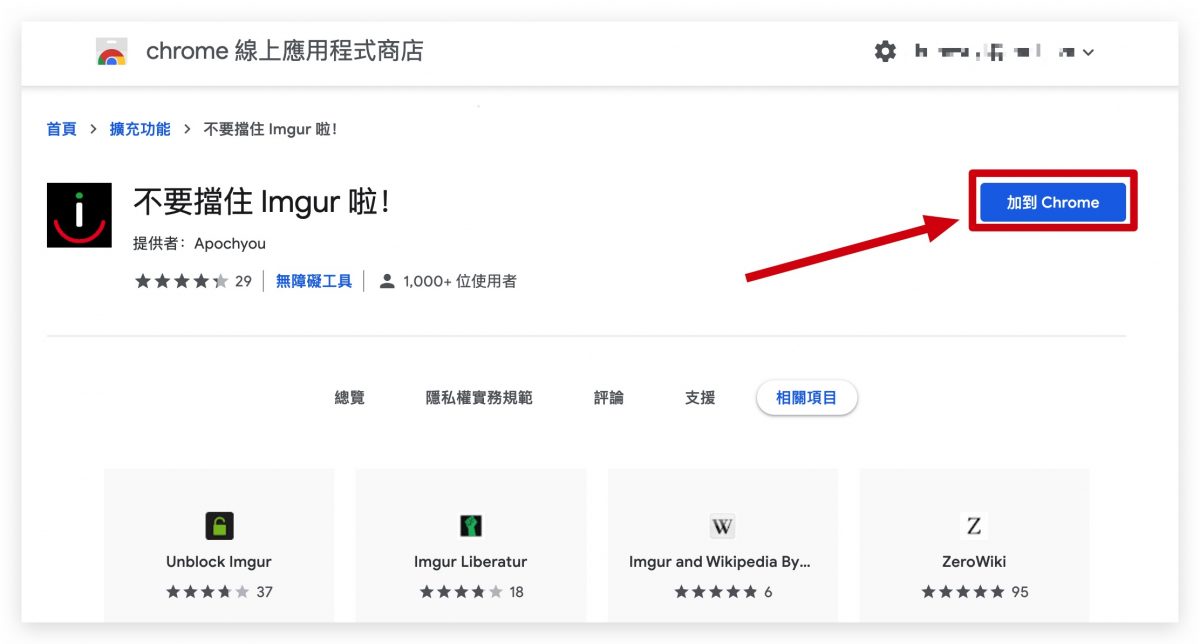Image resolution: width=1200 pixels, height=644 pixels.
Task: Open the Imgur Liberatur extension title
Action: coord(470,562)
